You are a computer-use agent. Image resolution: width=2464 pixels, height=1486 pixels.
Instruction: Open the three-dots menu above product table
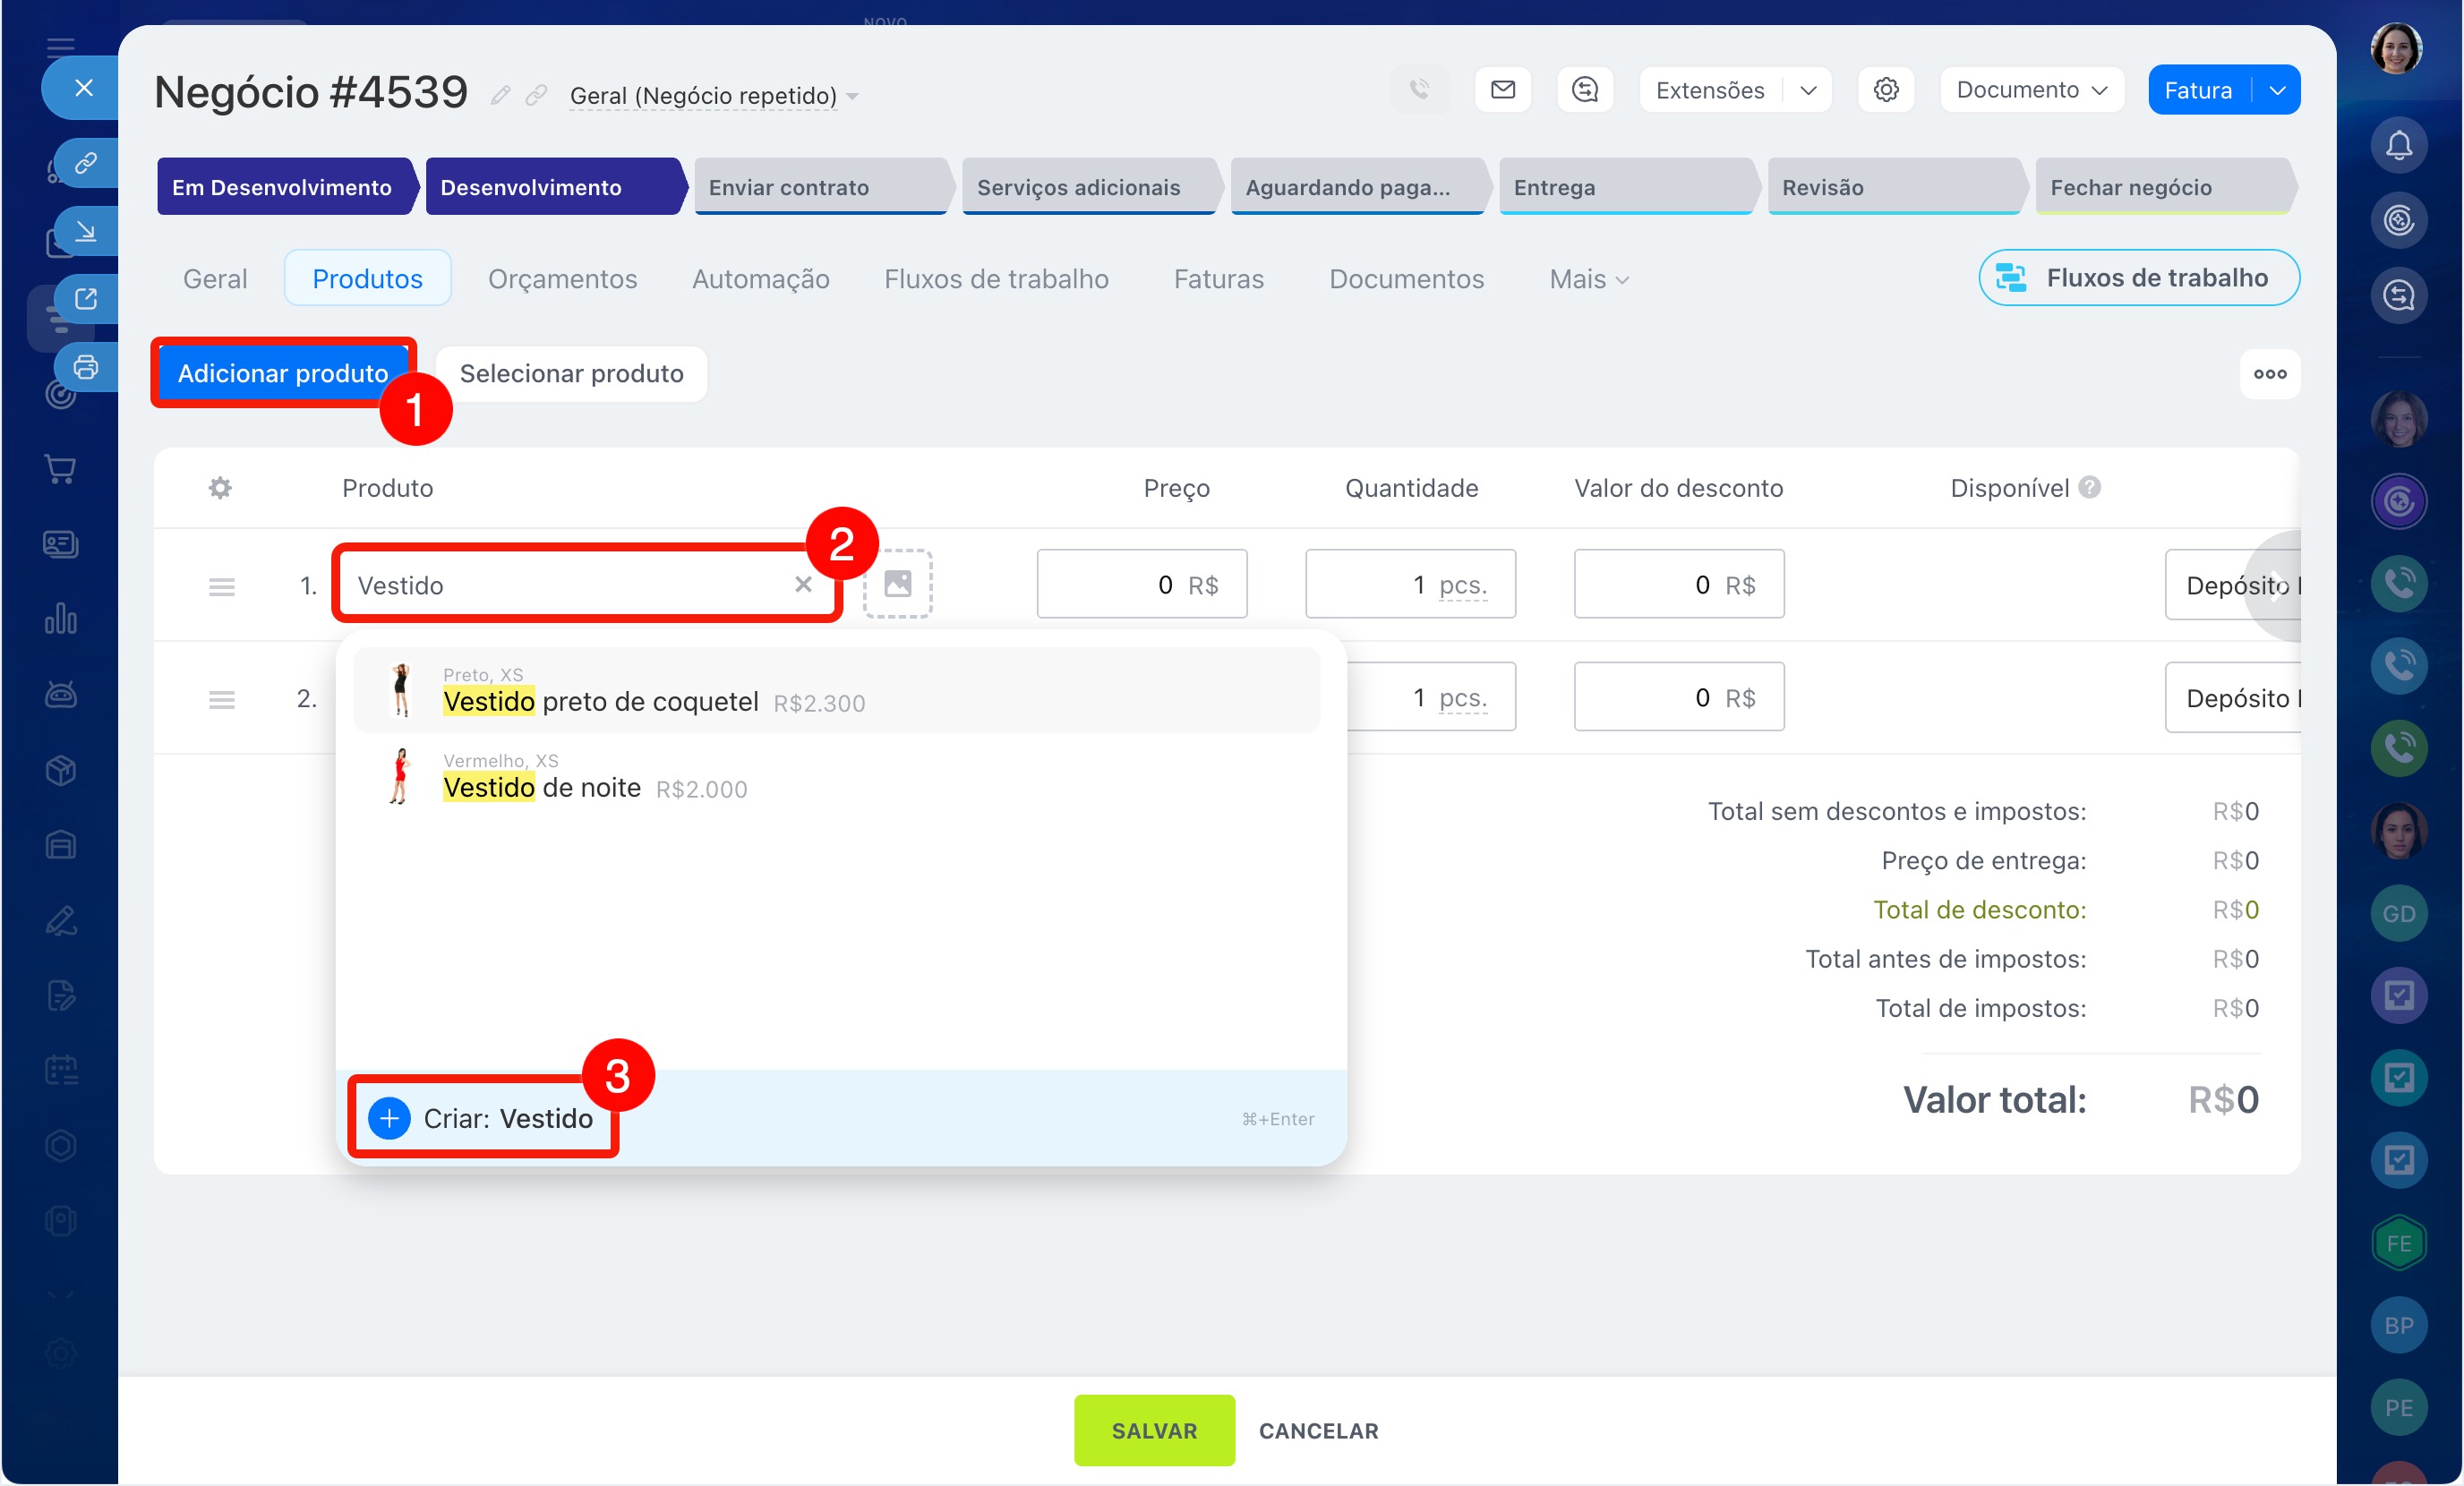click(2269, 373)
